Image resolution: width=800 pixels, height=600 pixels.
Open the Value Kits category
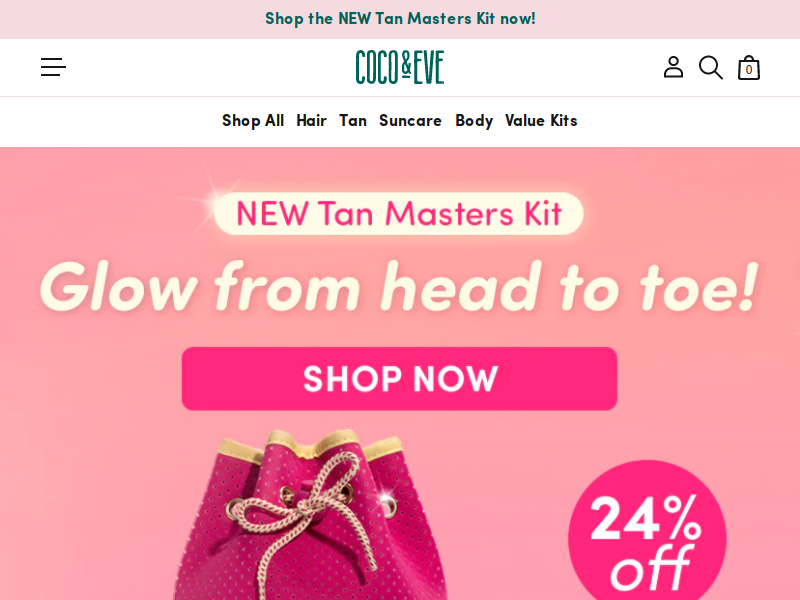(x=541, y=121)
